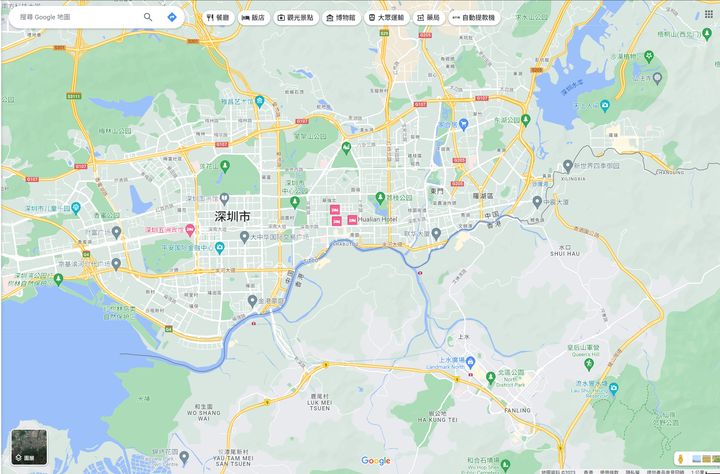Click the 深圳图书馆 marker icon
Image resolution: width=720 pixels, height=474 pixels.
[224, 198]
